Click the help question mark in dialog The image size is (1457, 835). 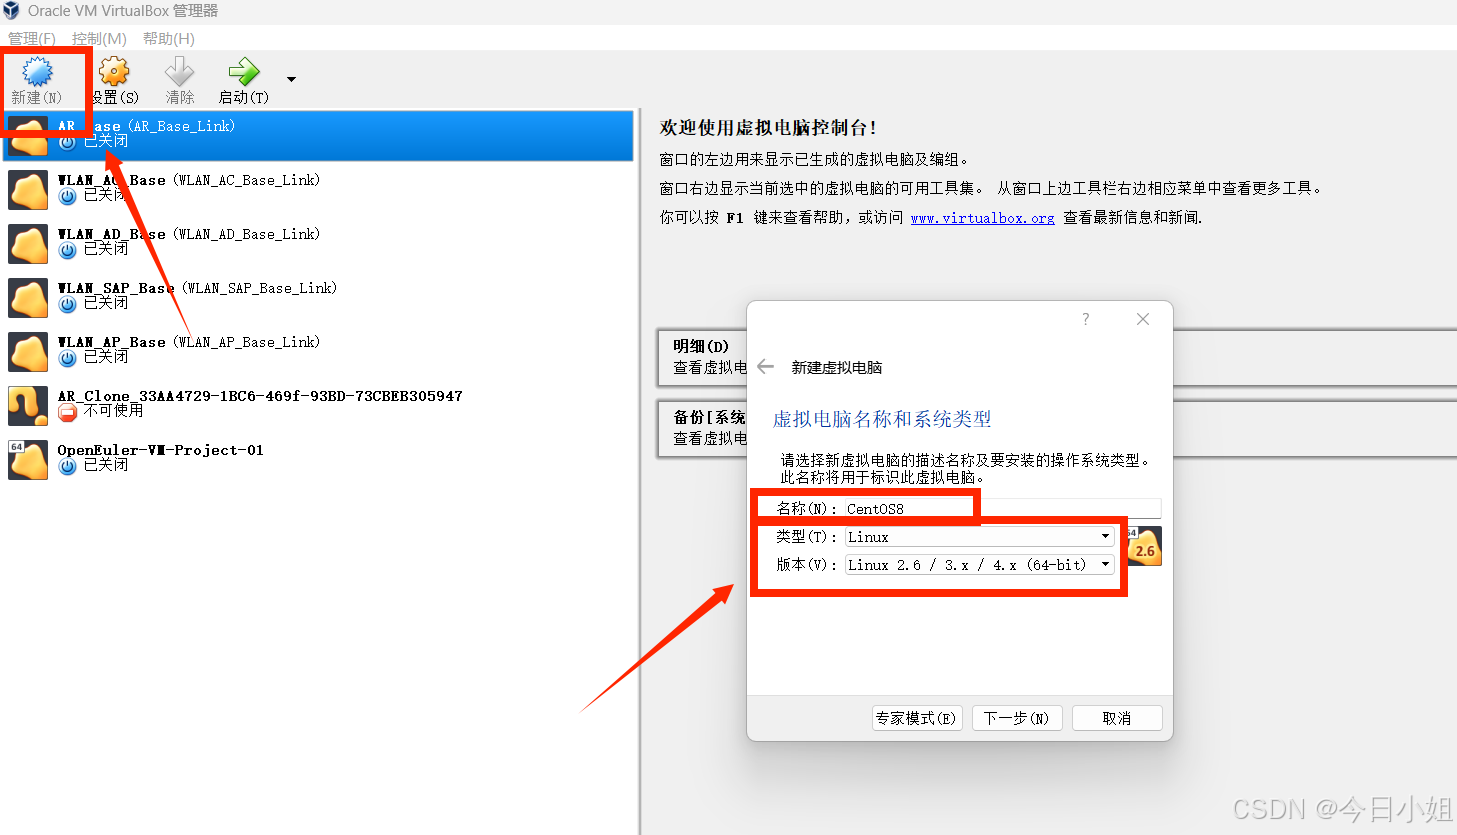(x=1086, y=319)
